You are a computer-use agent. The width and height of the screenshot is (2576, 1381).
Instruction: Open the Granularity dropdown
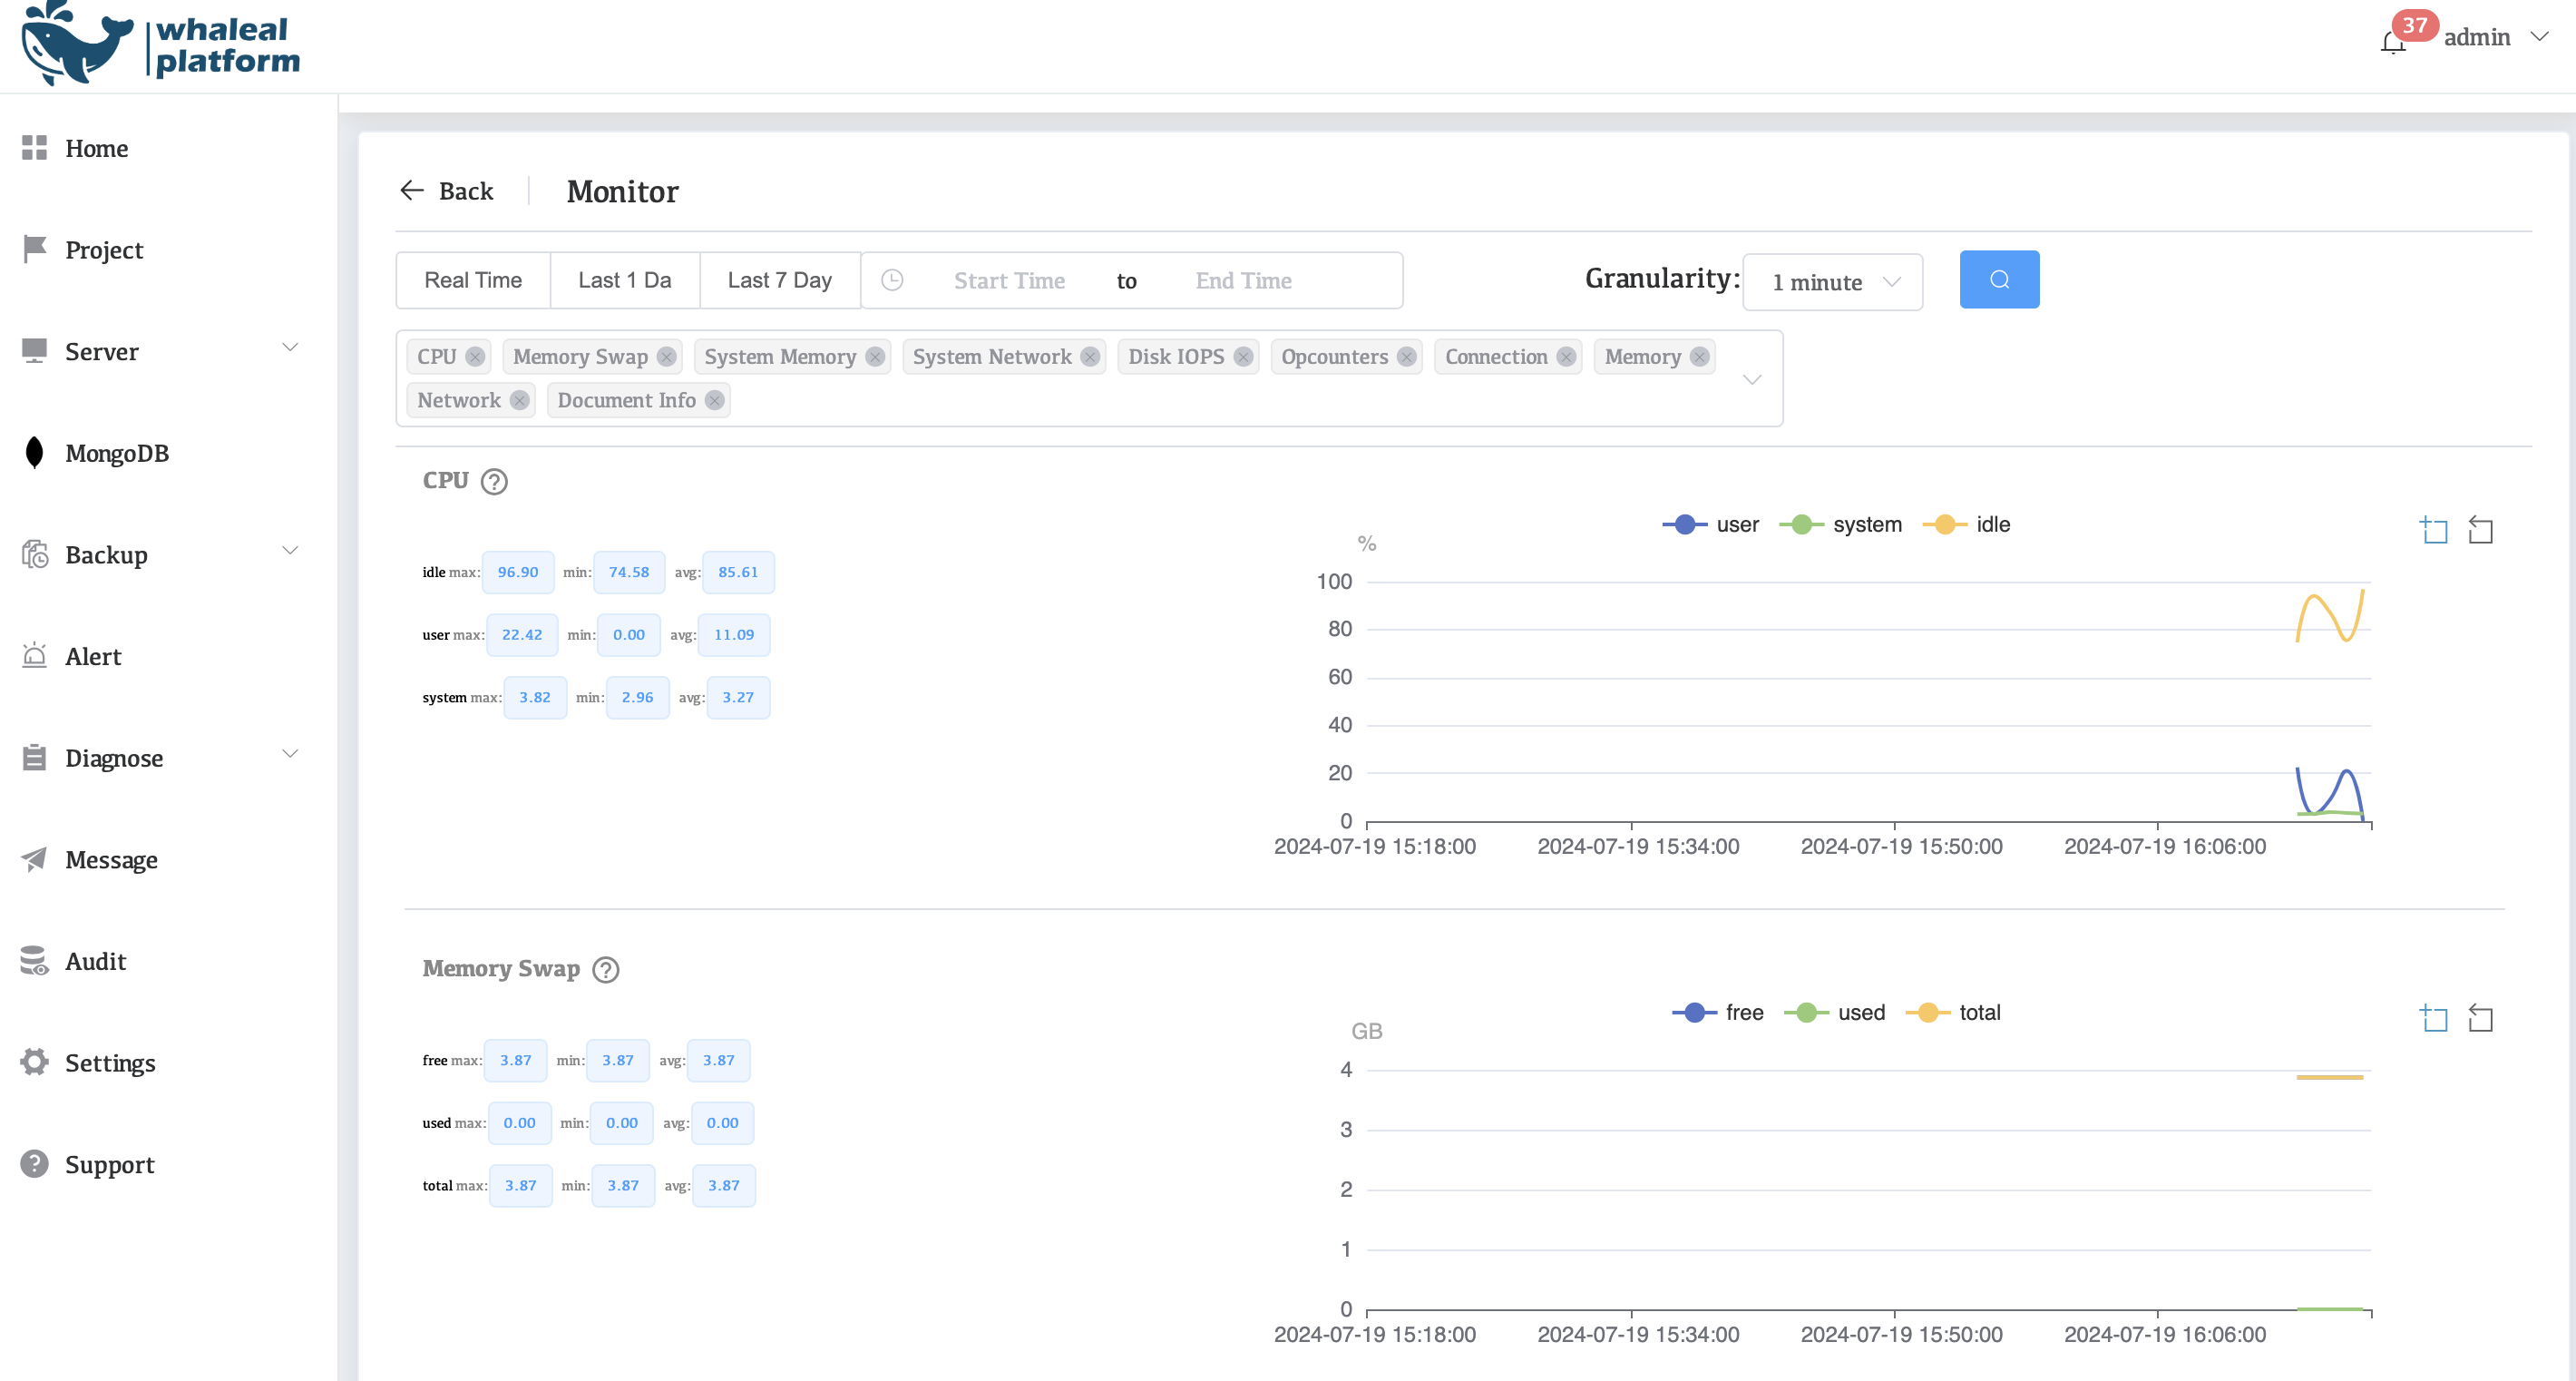tap(1831, 282)
